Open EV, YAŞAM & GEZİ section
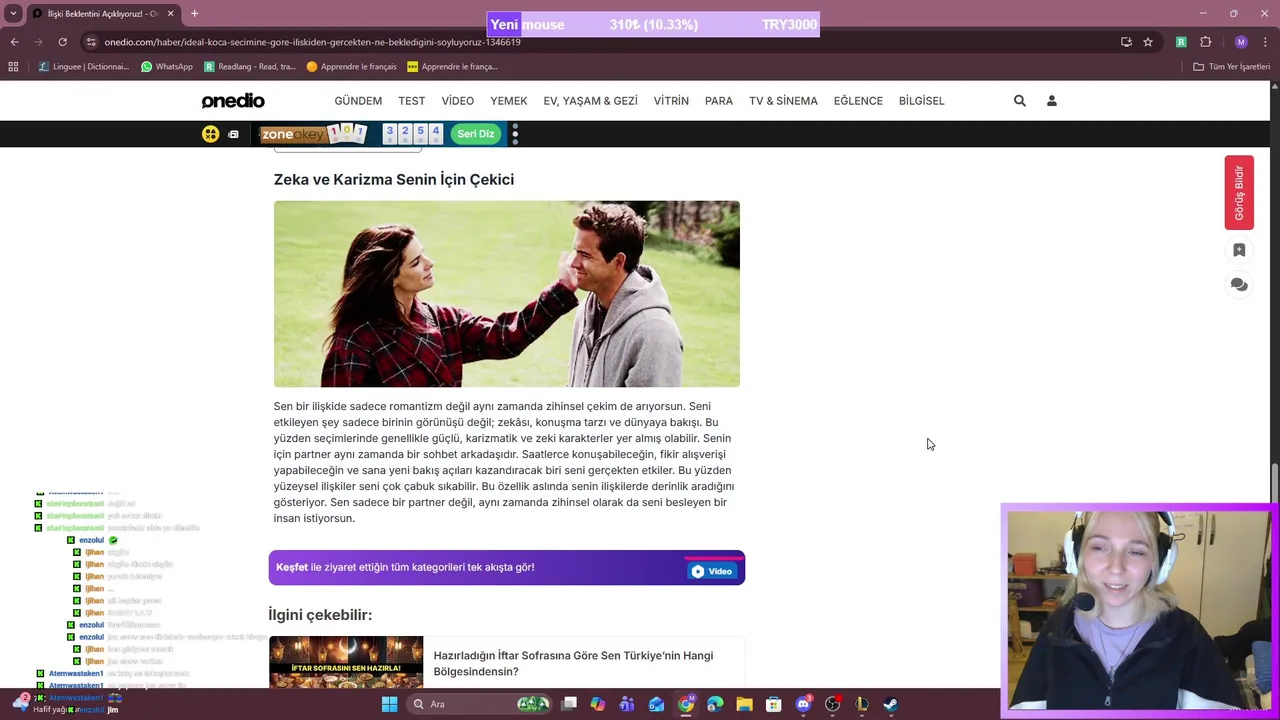 tap(590, 101)
